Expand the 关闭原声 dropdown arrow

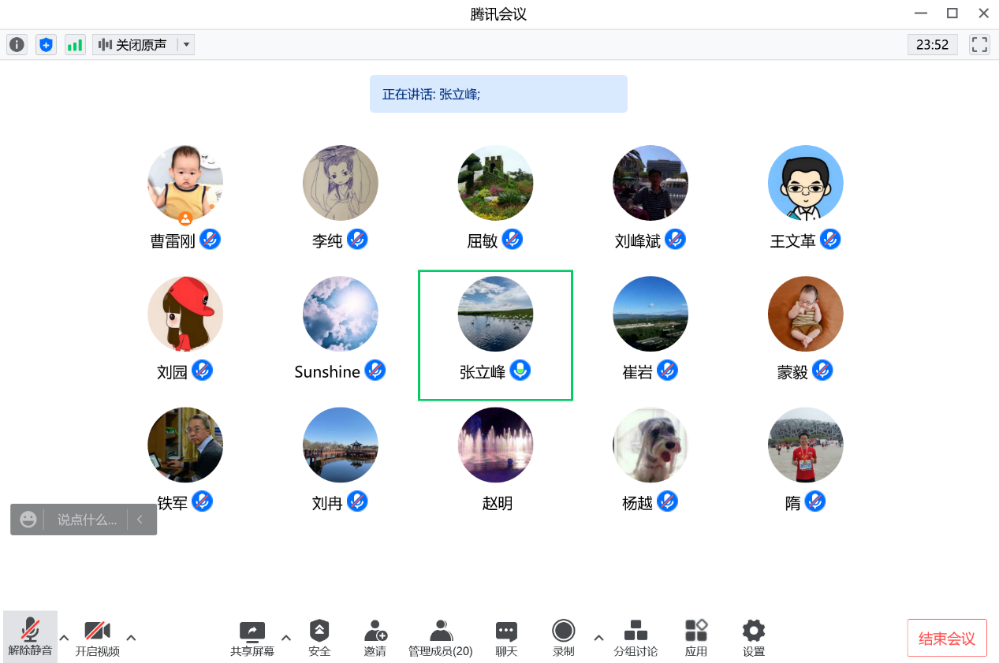(186, 45)
